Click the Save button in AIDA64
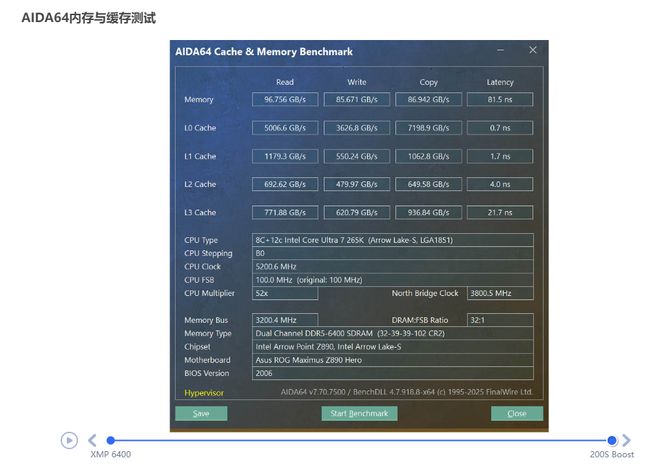The height and width of the screenshot is (467, 660). click(x=201, y=414)
